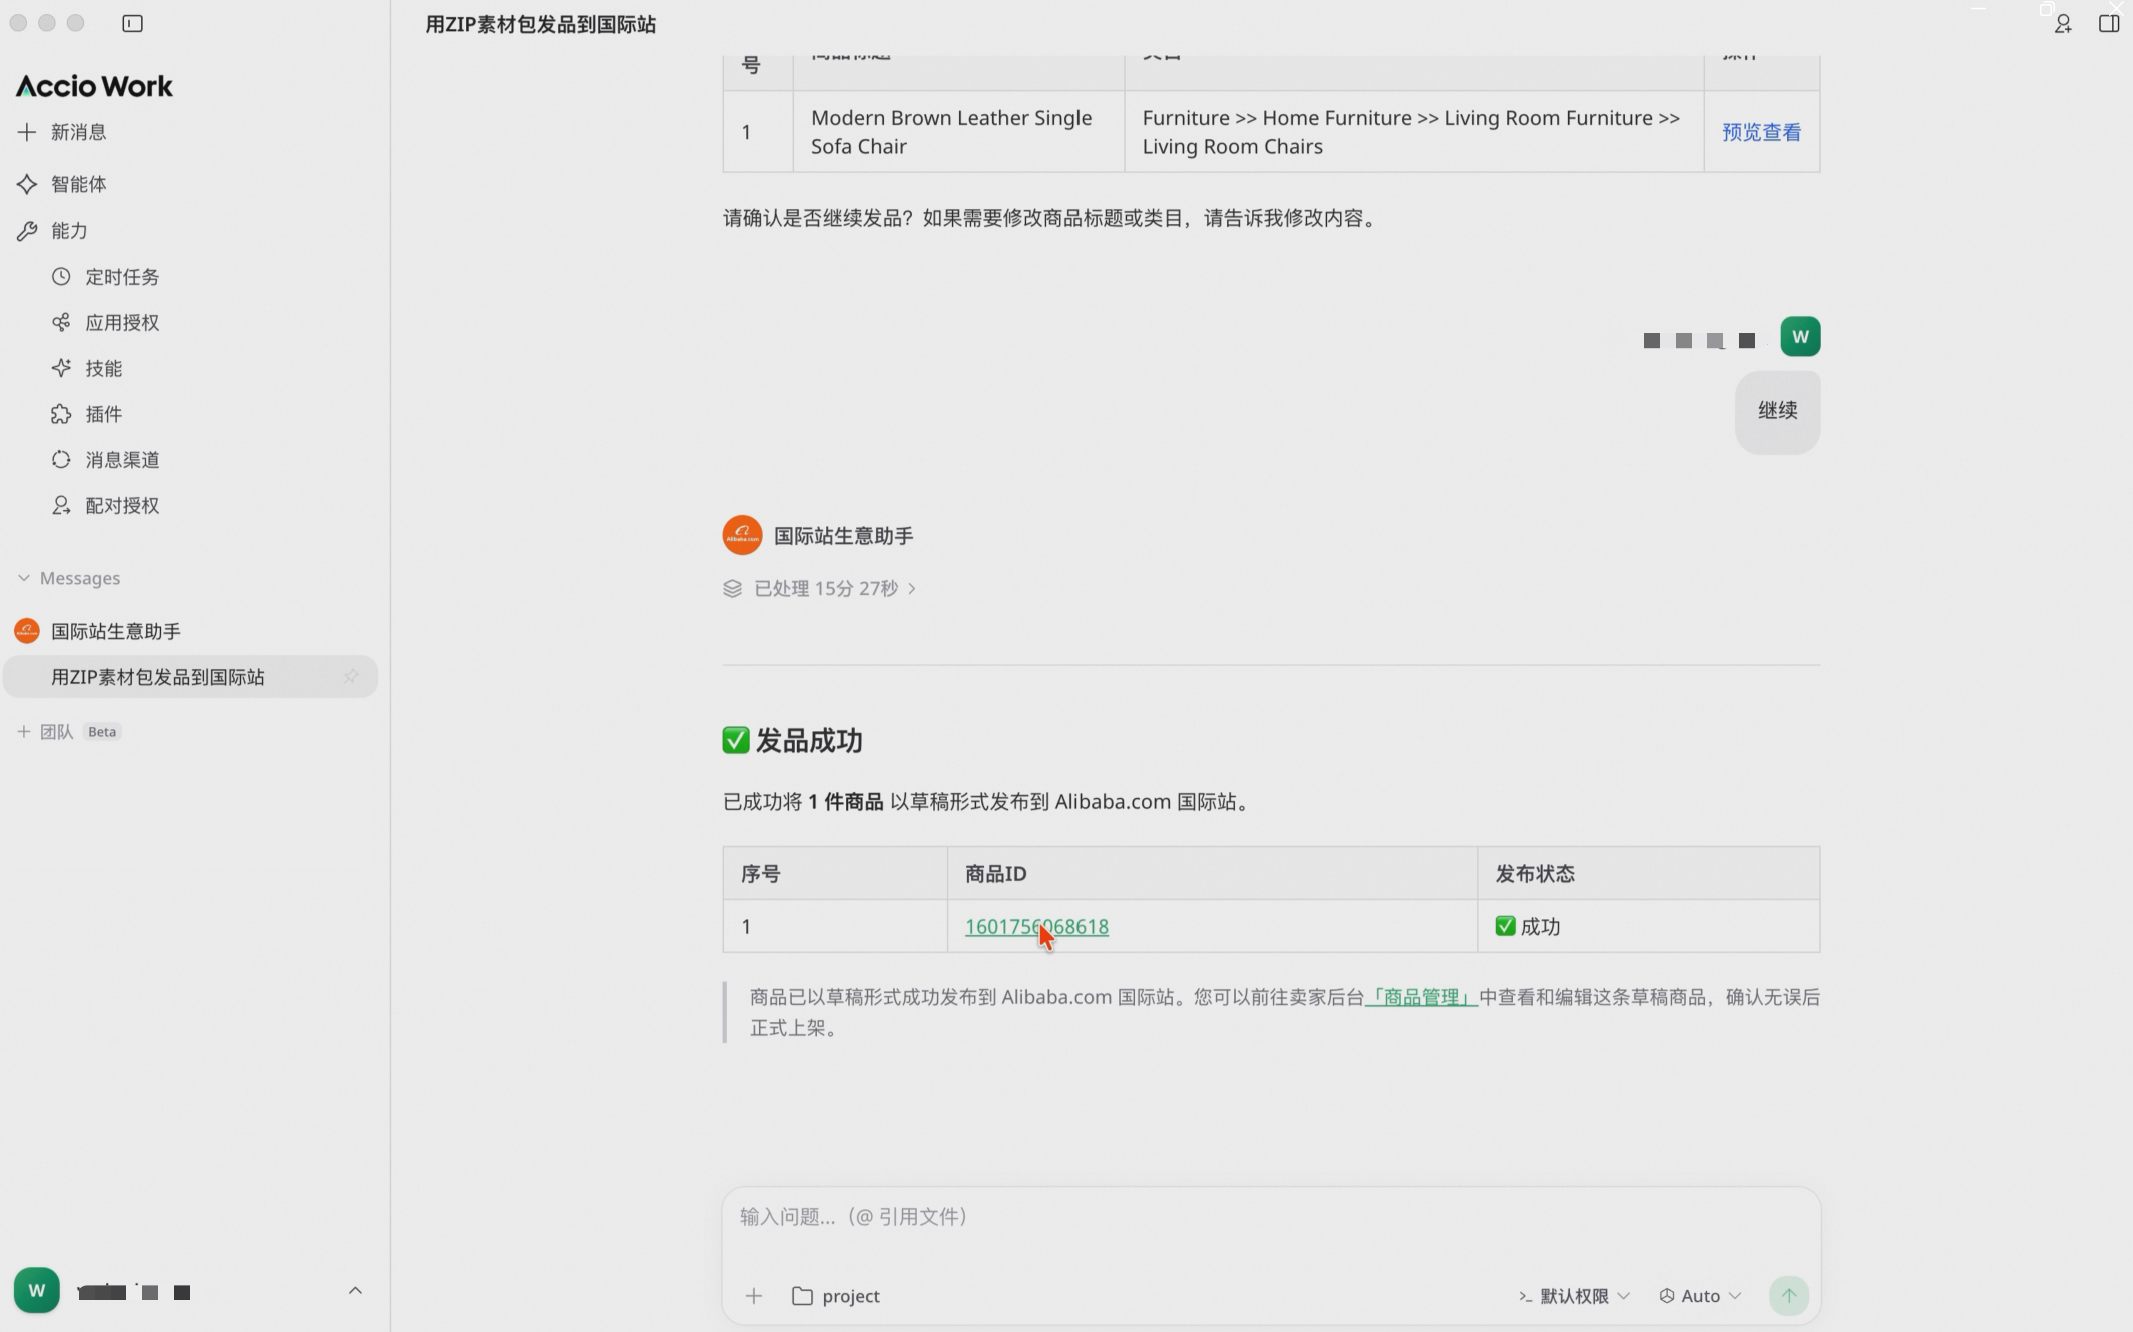Click the plus attachment icon in input bar
Viewport: 2133px width, 1332px height.
(754, 1295)
